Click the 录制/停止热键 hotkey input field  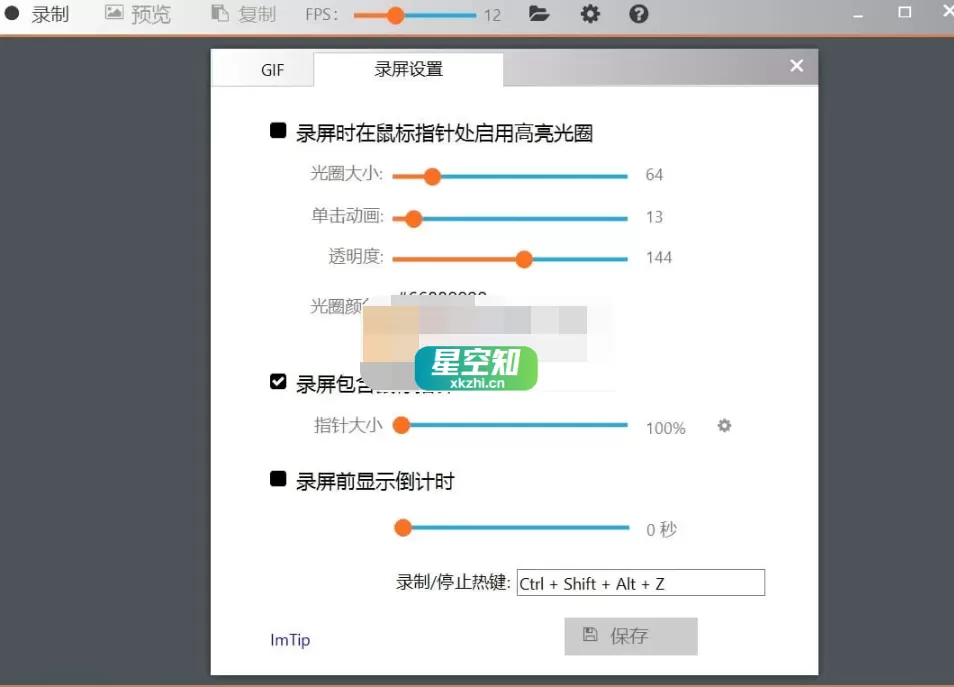(640, 582)
